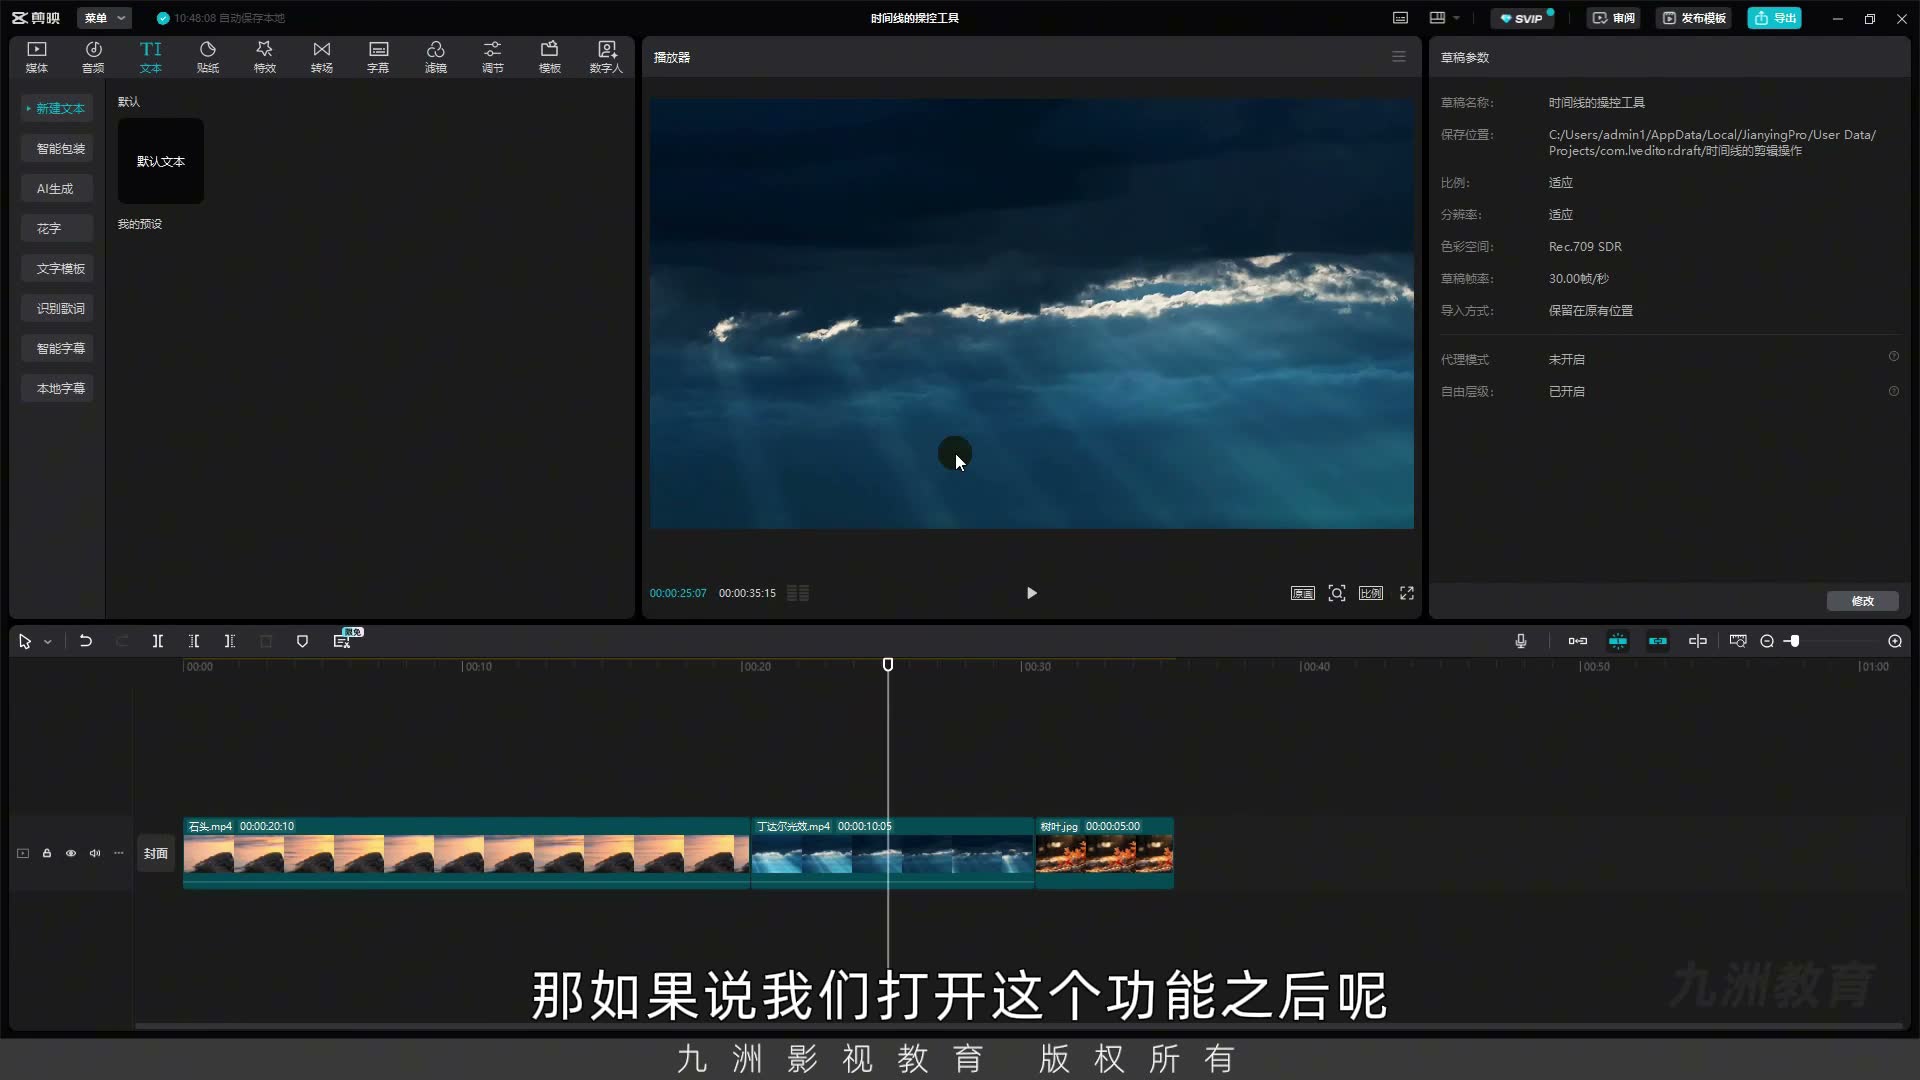
Task: Play the preview video
Action: coord(1032,593)
